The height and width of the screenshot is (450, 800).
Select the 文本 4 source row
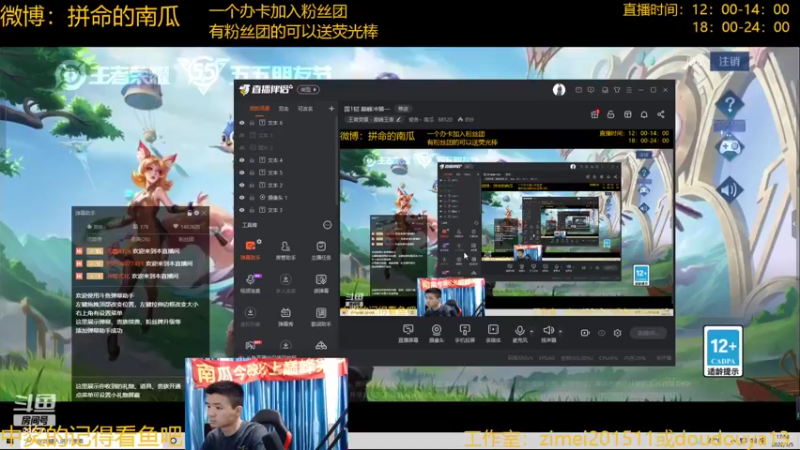pos(286,160)
